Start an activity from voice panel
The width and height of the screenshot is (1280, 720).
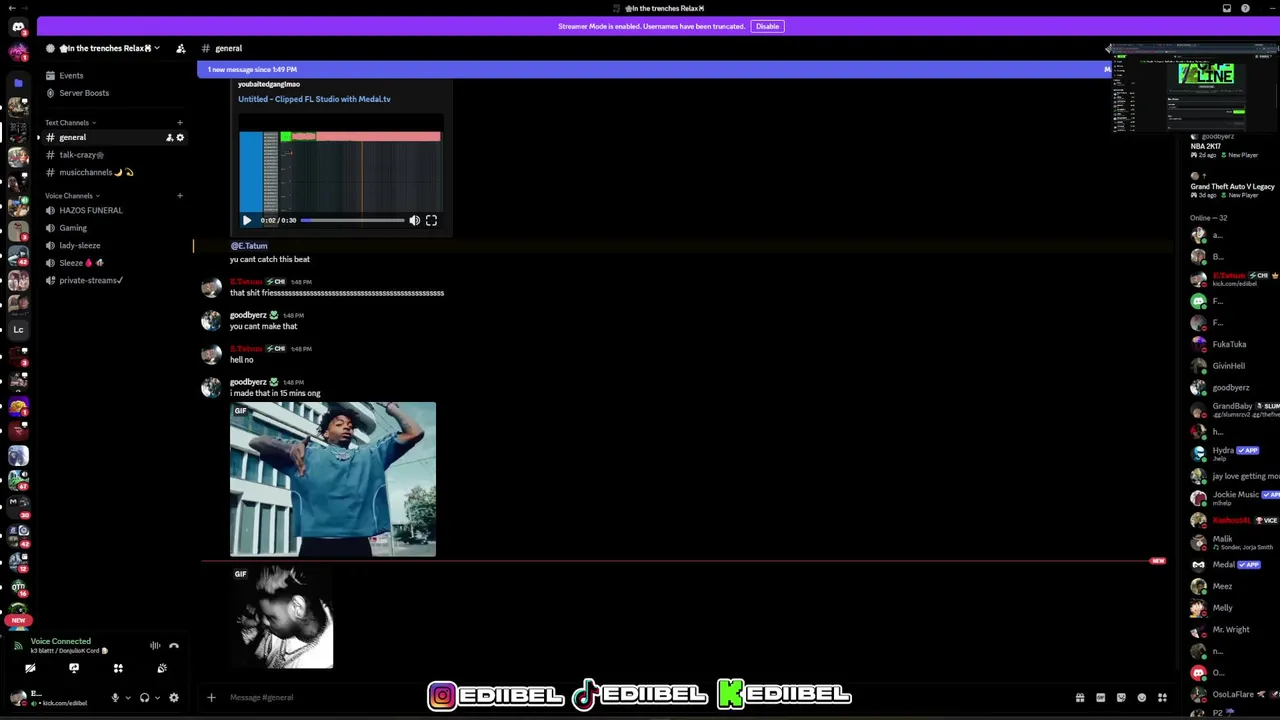[118, 668]
